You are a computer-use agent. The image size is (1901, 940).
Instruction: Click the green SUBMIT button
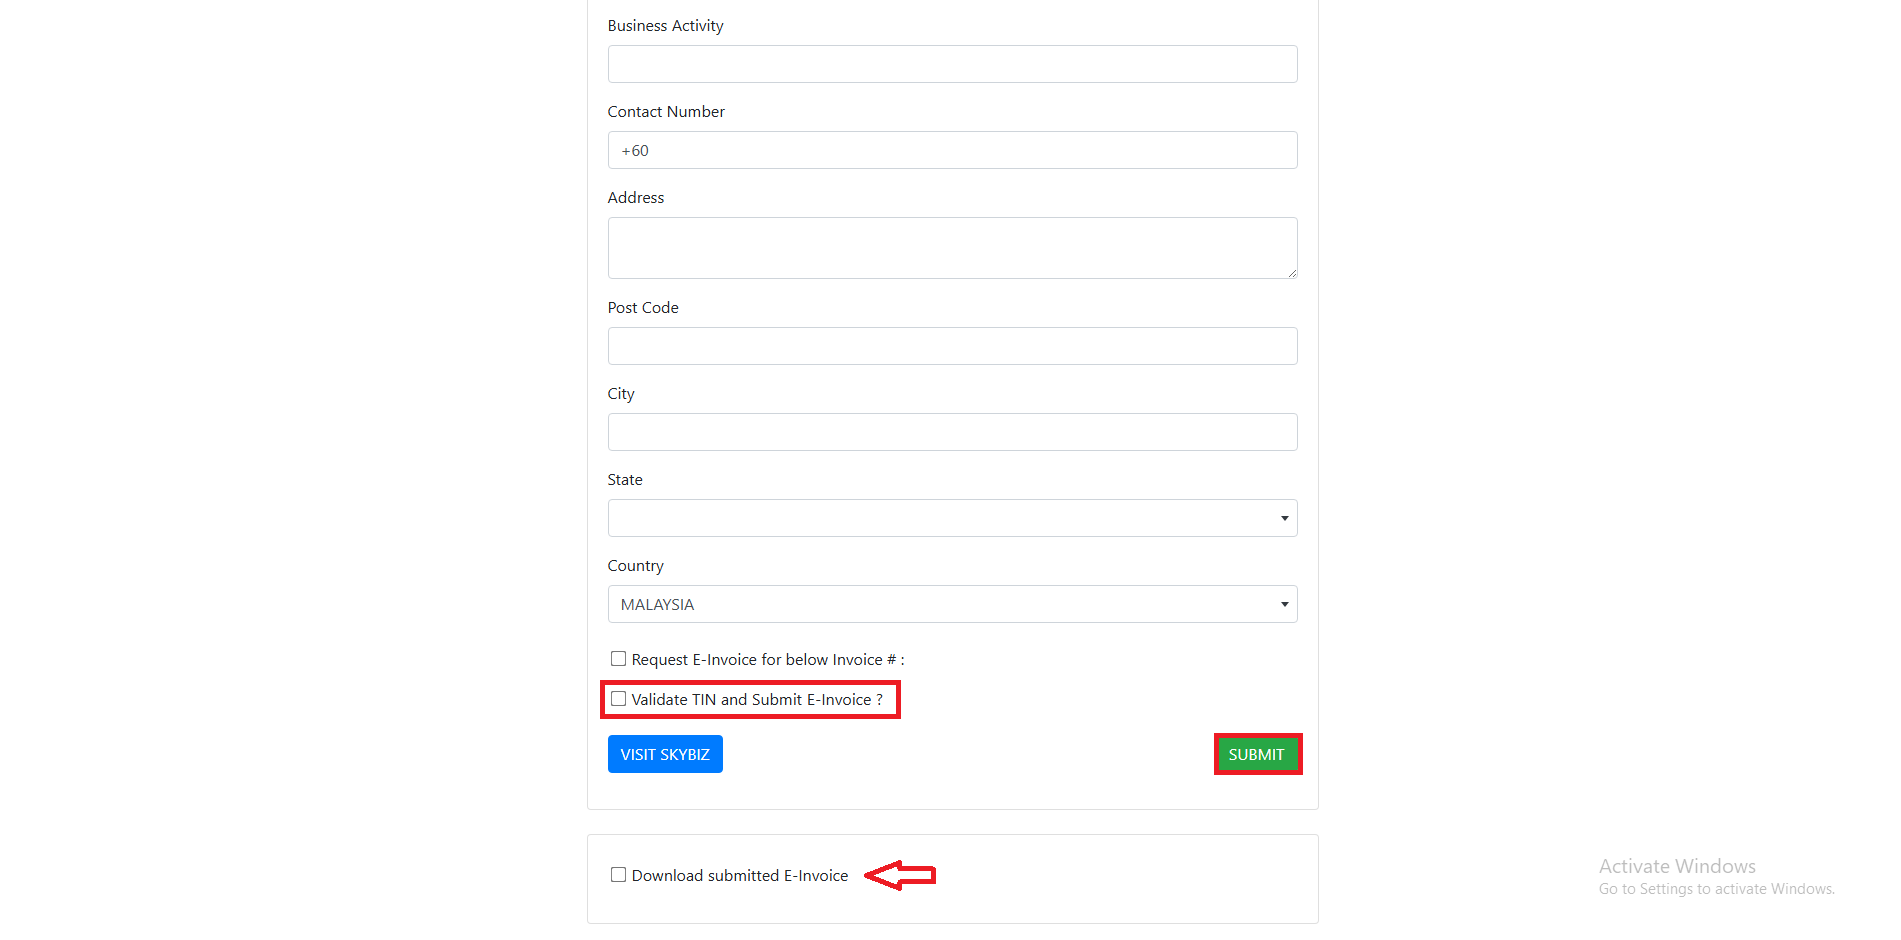pos(1256,754)
